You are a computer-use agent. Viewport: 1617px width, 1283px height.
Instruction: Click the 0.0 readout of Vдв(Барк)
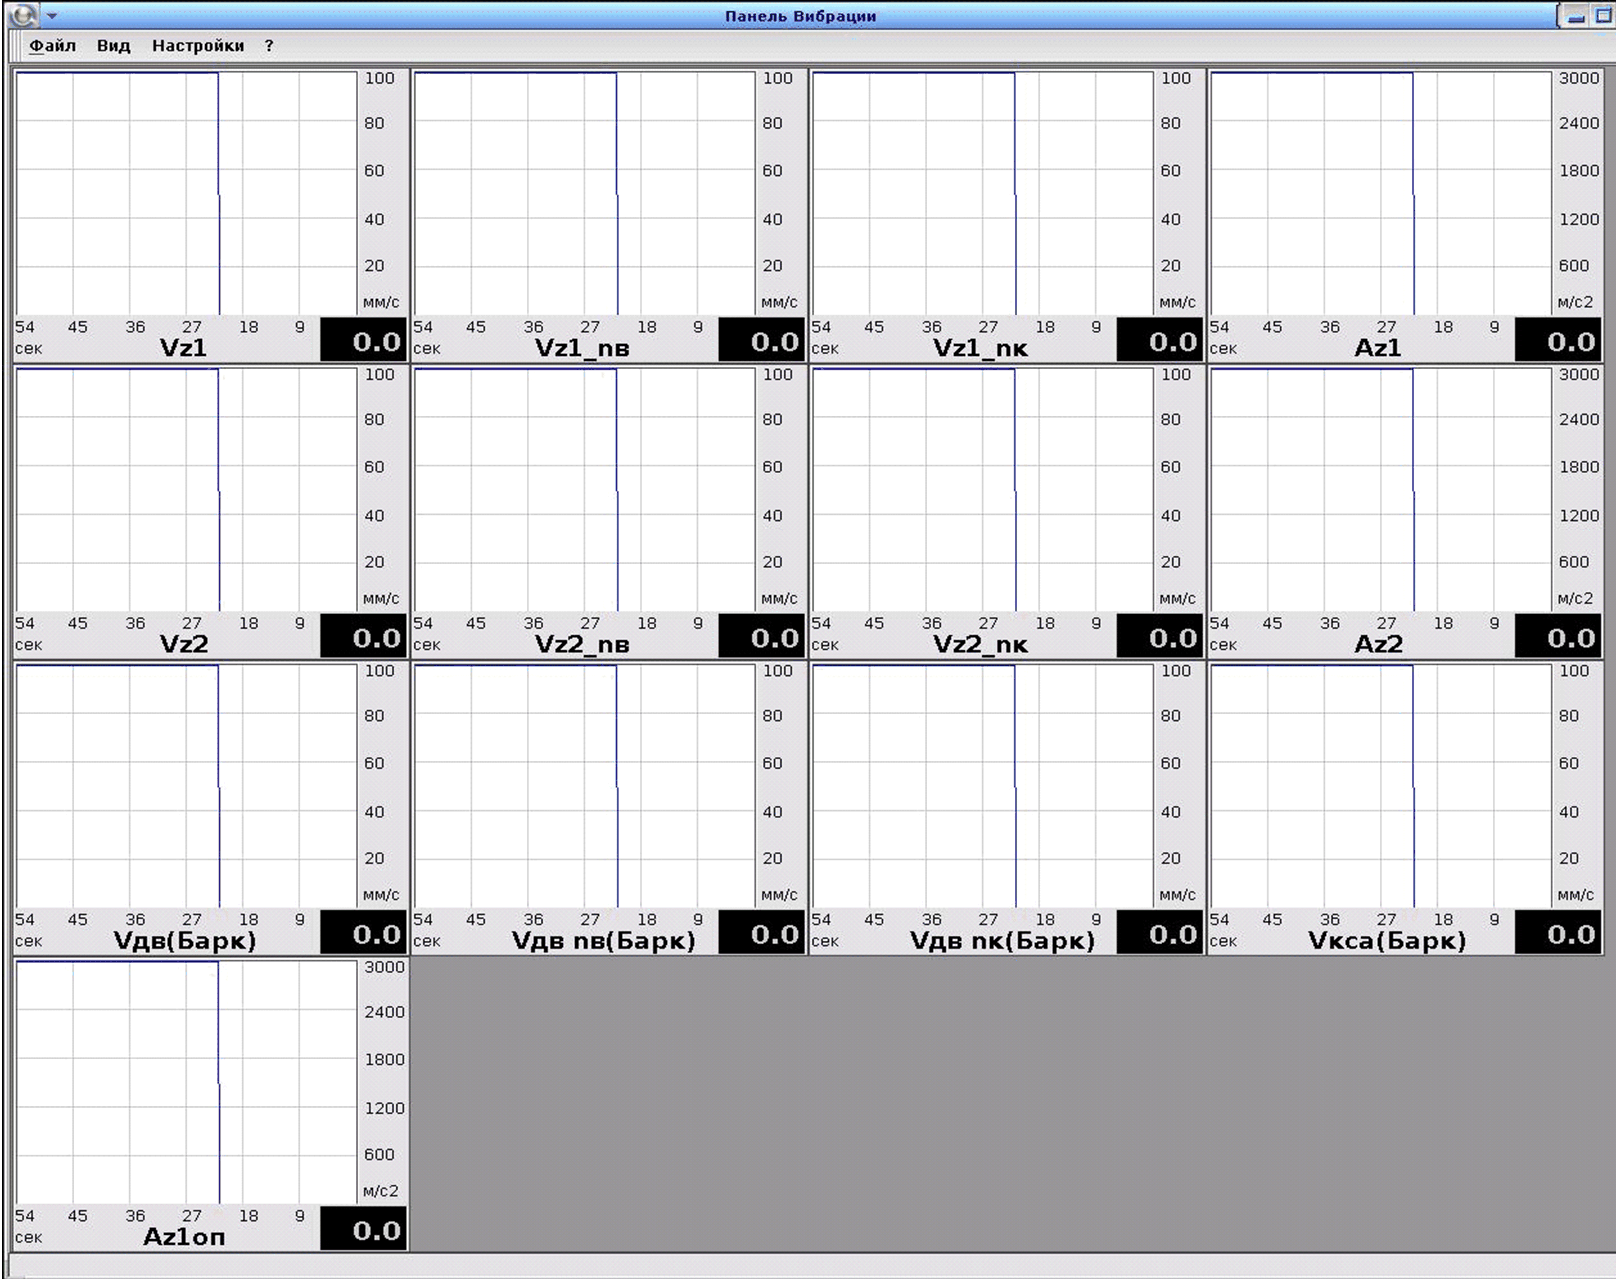click(363, 933)
